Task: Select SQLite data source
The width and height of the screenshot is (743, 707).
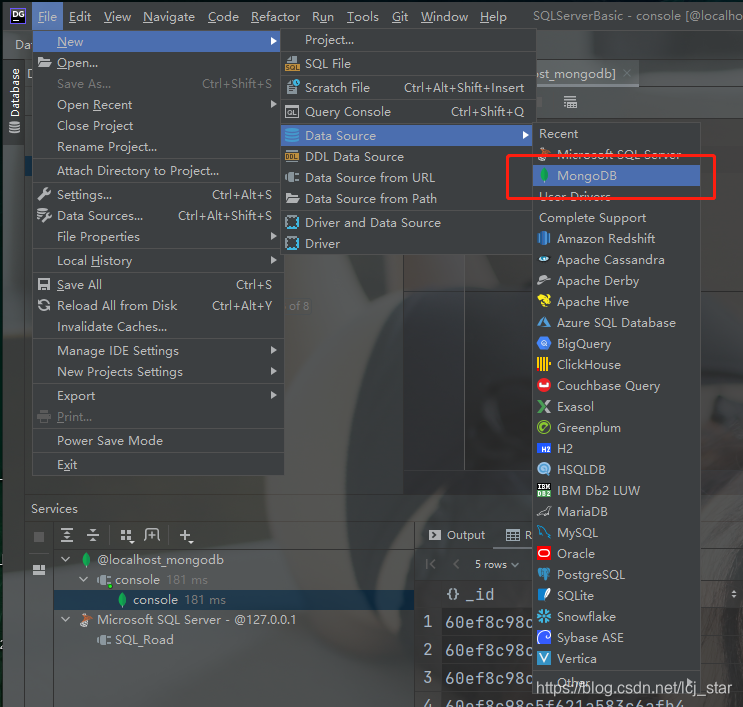Action: pyautogui.click(x=616, y=596)
